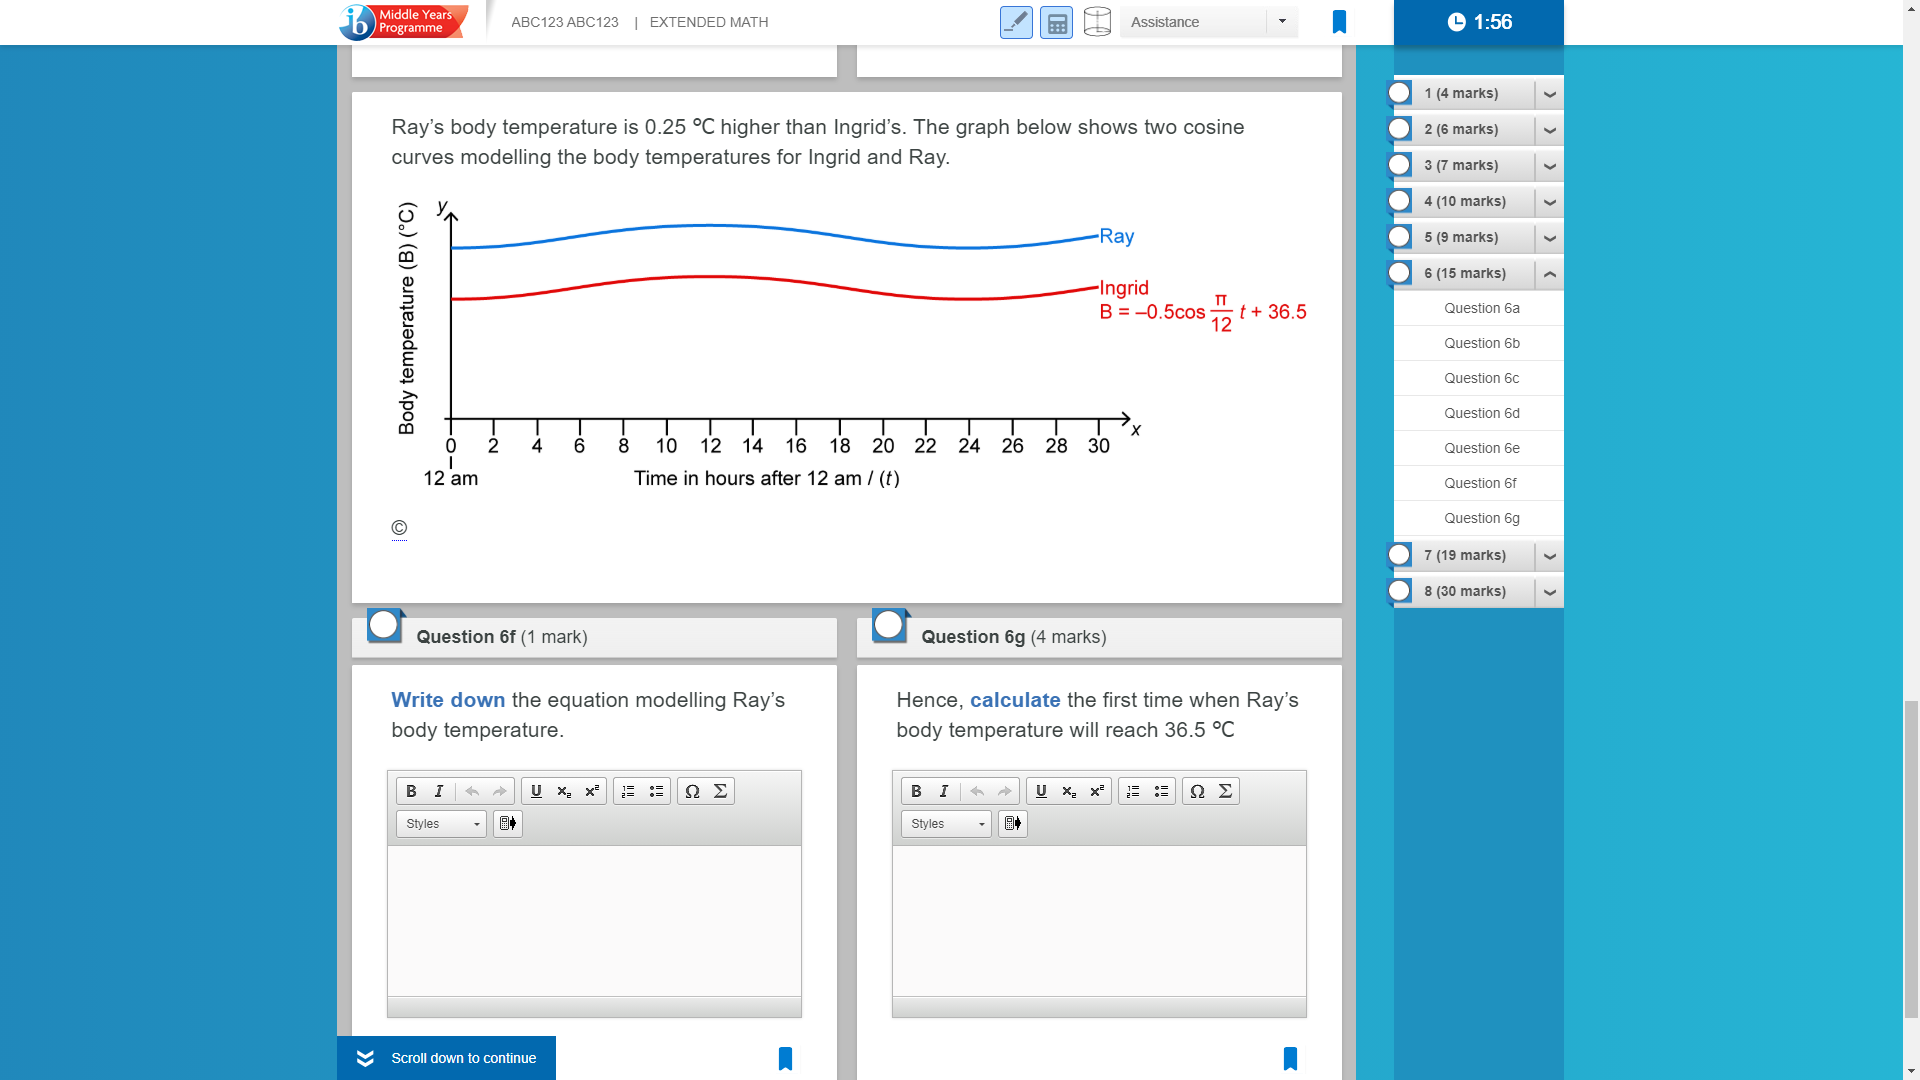Screen dimensions: 1920x1080
Task: Bookmark Question 6f with bottom bookmark icon
Action: tap(785, 1059)
